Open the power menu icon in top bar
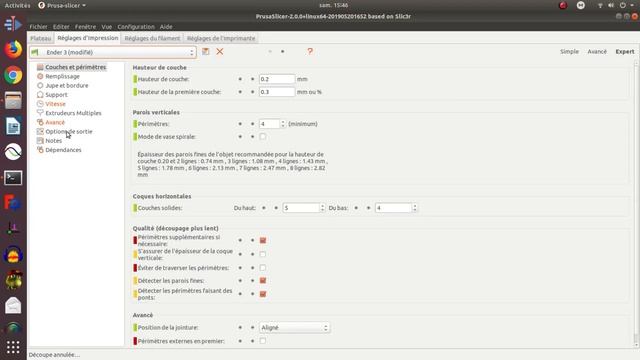The image size is (640, 360). pos(623,5)
